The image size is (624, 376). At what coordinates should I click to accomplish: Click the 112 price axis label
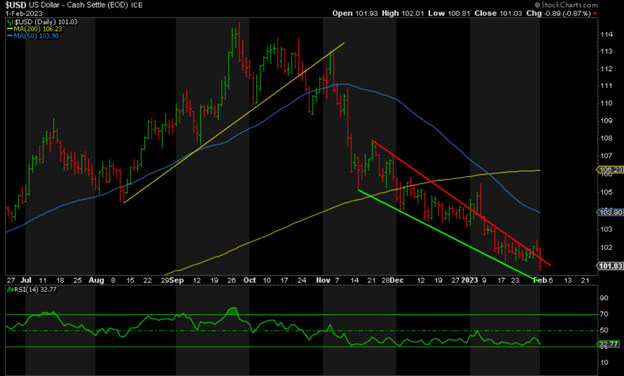(606, 69)
